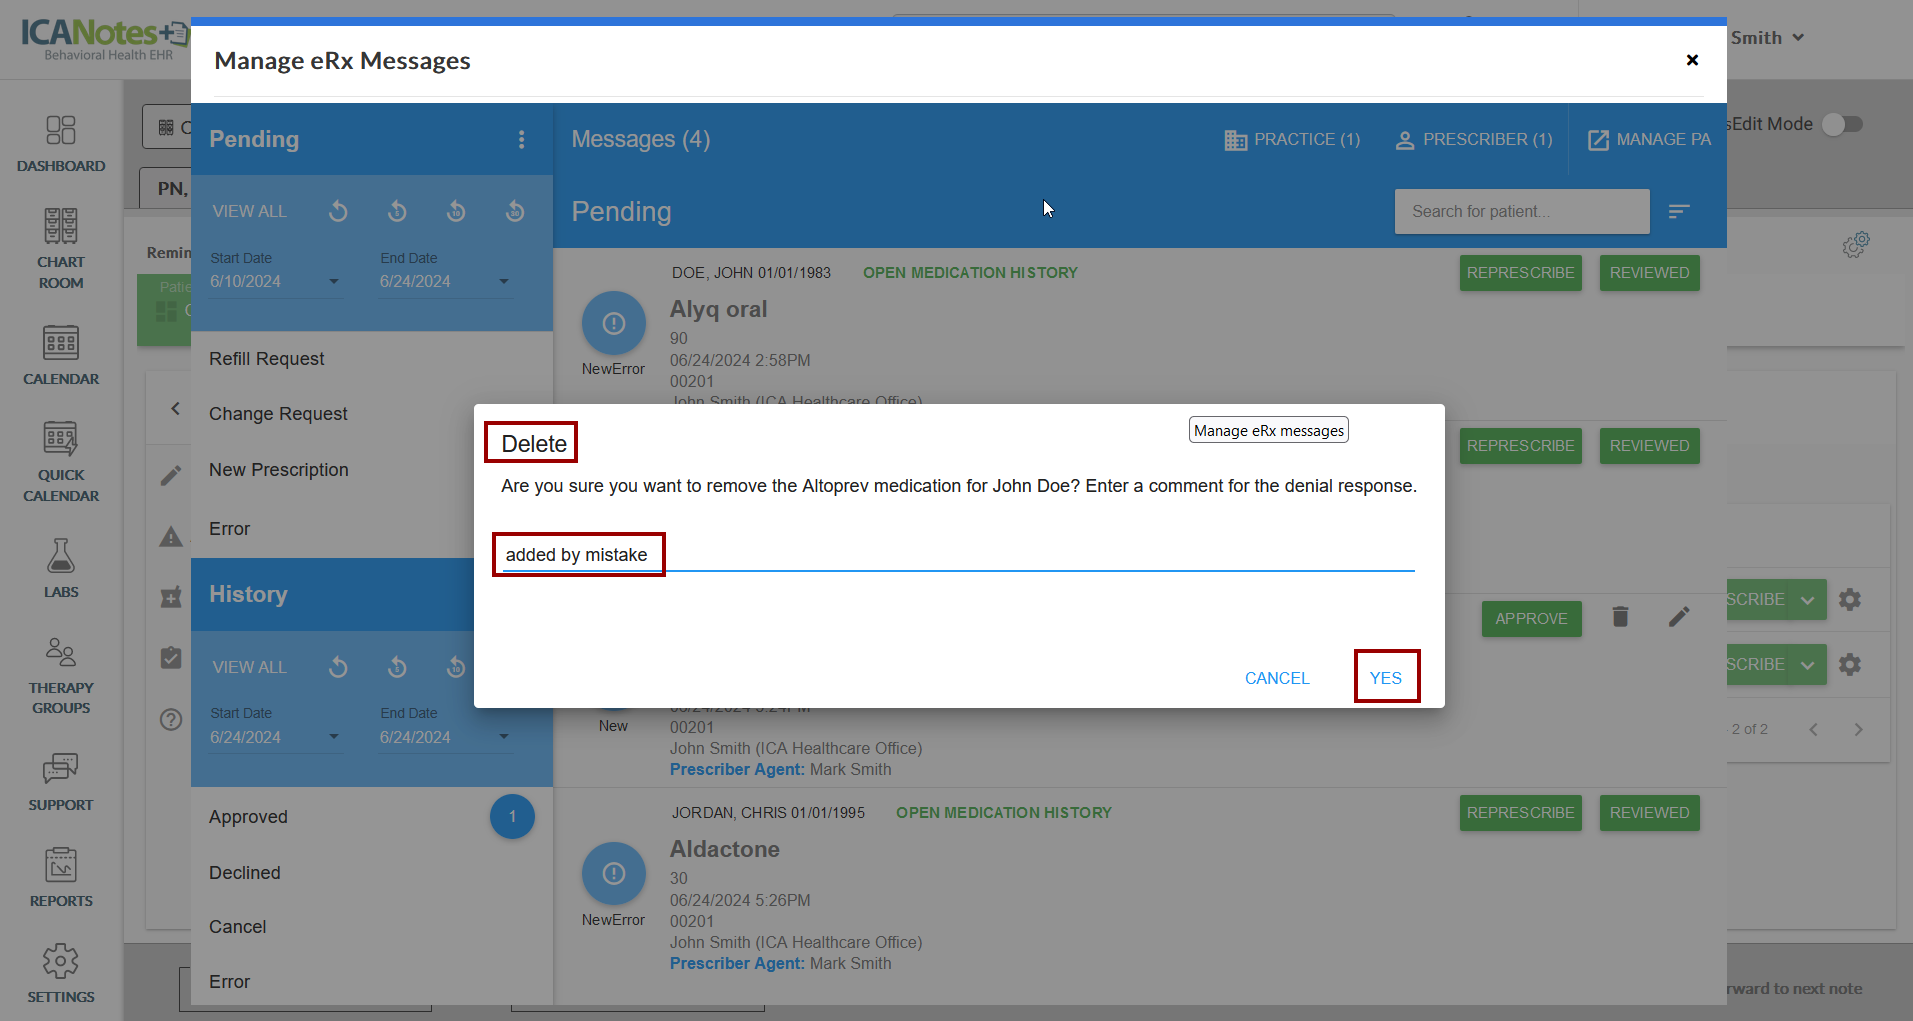Open medication history for DOE, JOHN
The width and height of the screenshot is (1913, 1021).
pyautogui.click(x=970, y=273)
